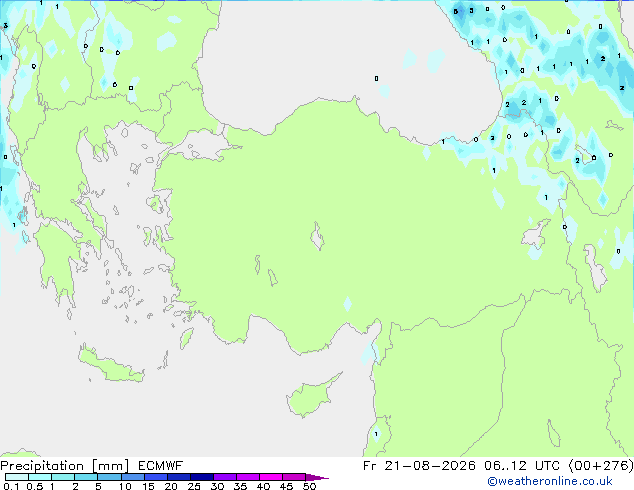Click the legend value label 50
Viewport: 634px width, 490px height.
point(309,486)
